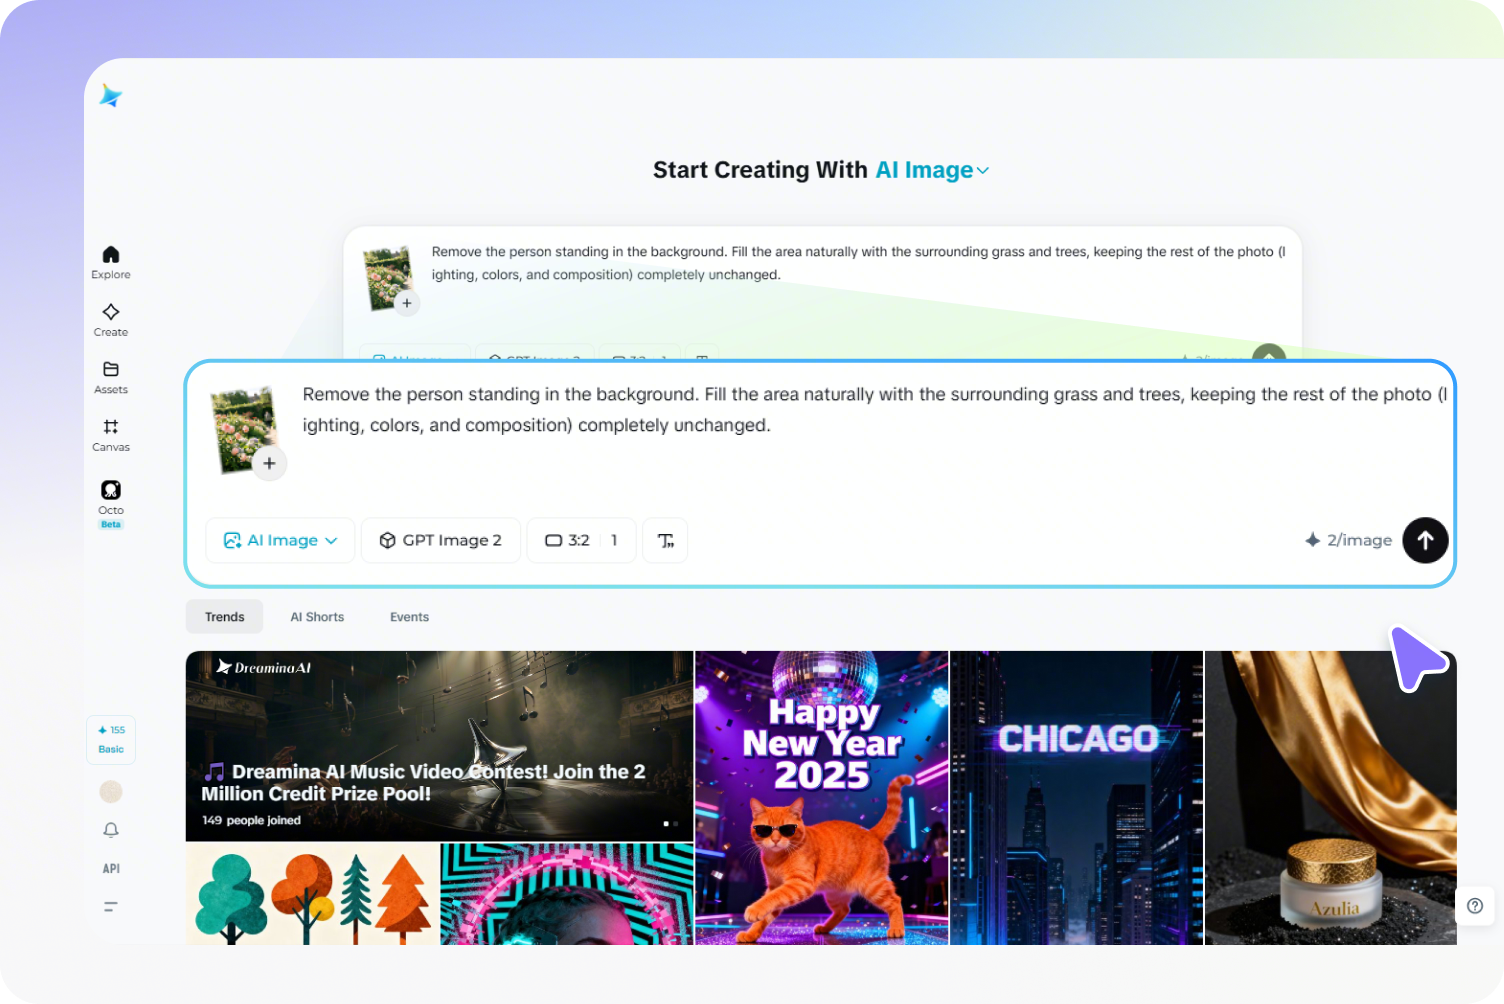Open the API link in the sidebar
This screenshot has height=1004, width=1504.
point(111,869)
